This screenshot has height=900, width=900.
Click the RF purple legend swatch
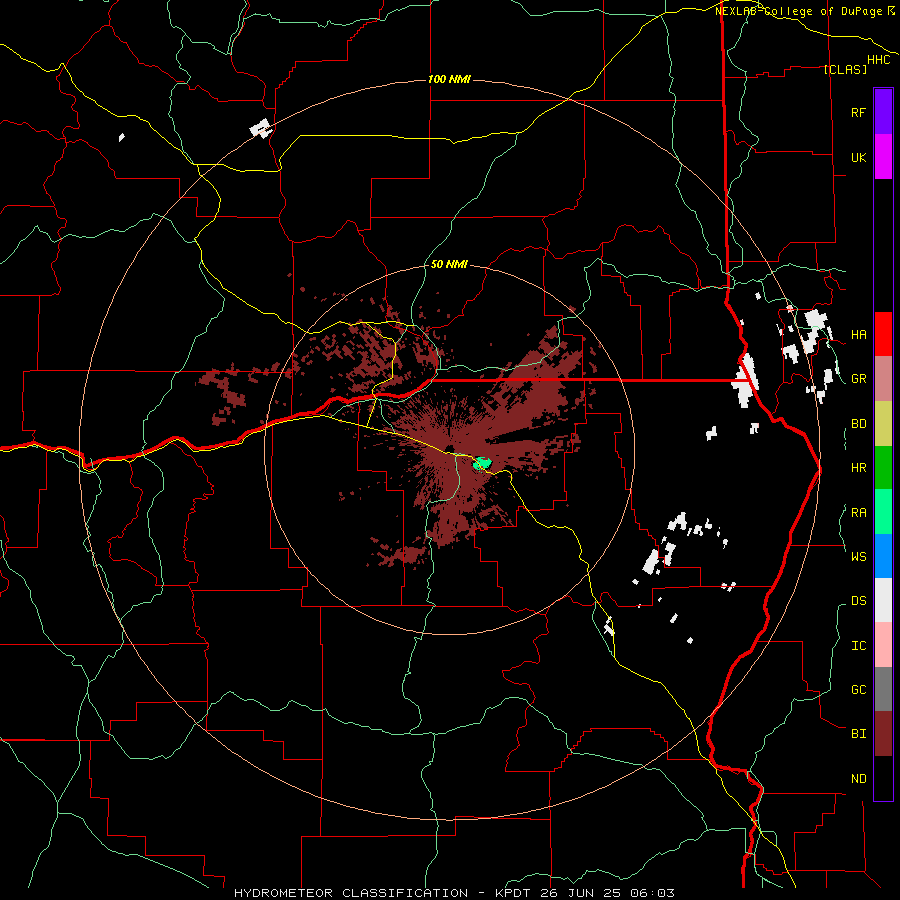[883, 112]
